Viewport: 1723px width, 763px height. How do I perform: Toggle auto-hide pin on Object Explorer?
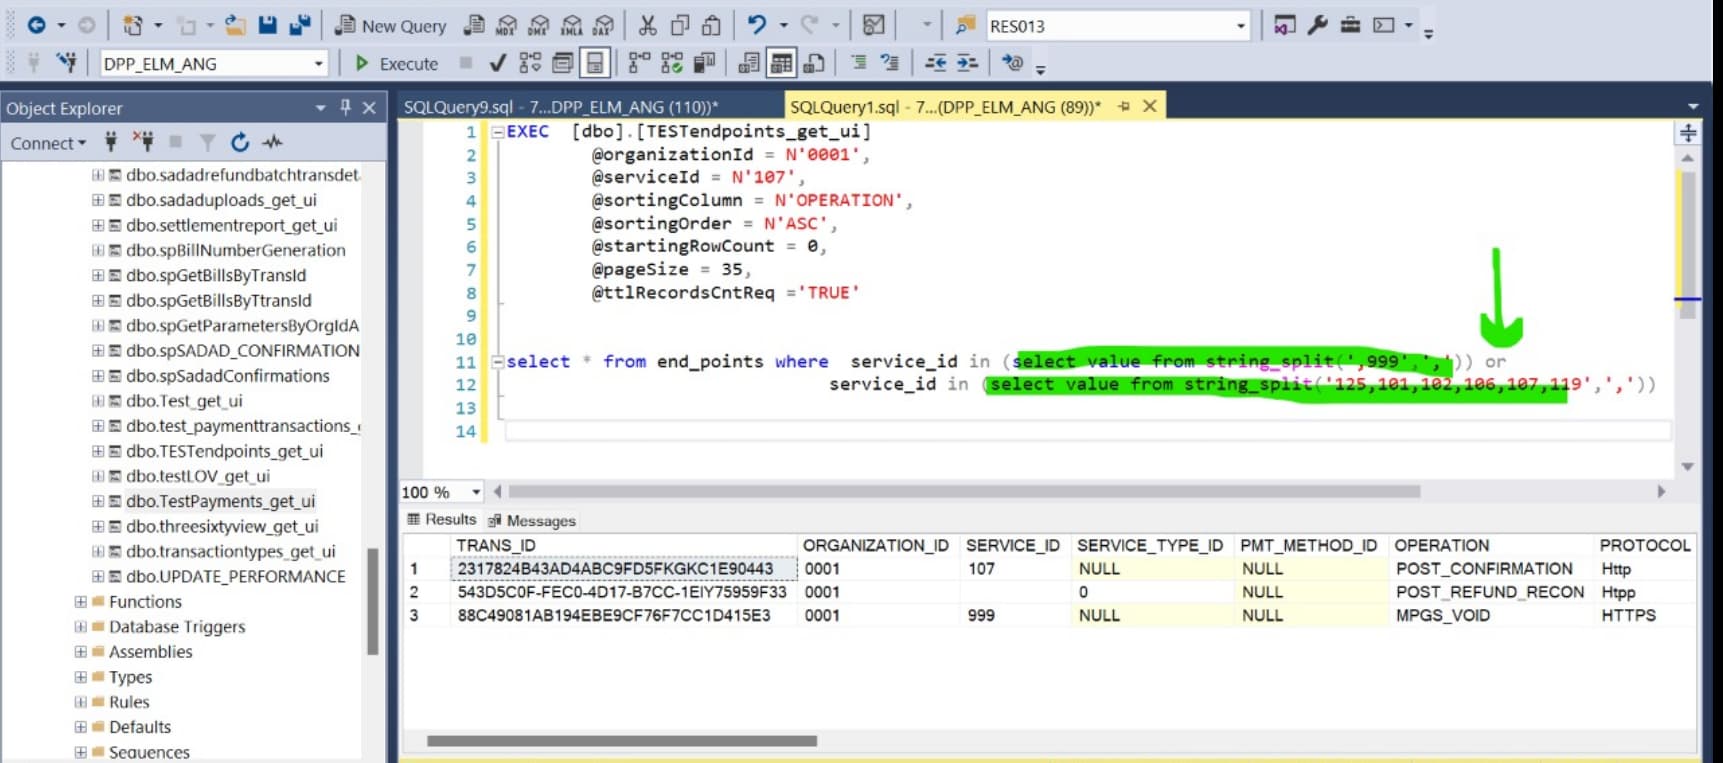(x=345, y=107)
